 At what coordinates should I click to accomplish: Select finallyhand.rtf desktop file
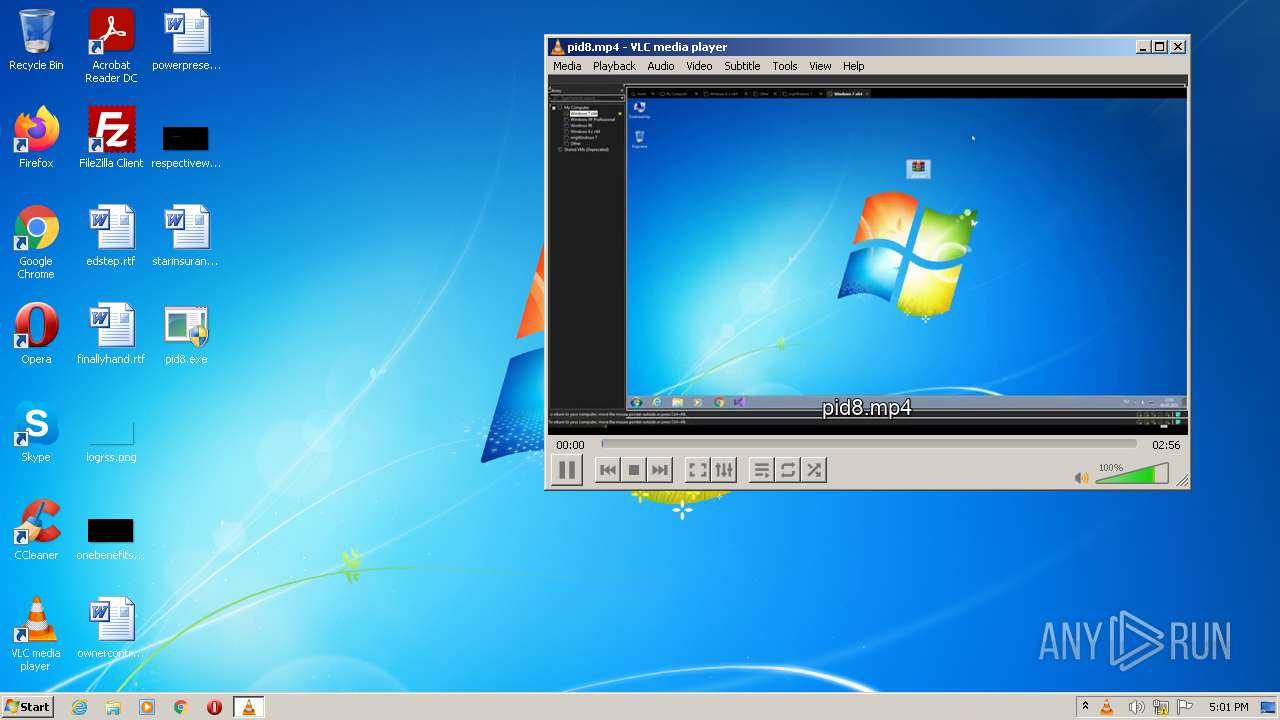tap(111, 334)
